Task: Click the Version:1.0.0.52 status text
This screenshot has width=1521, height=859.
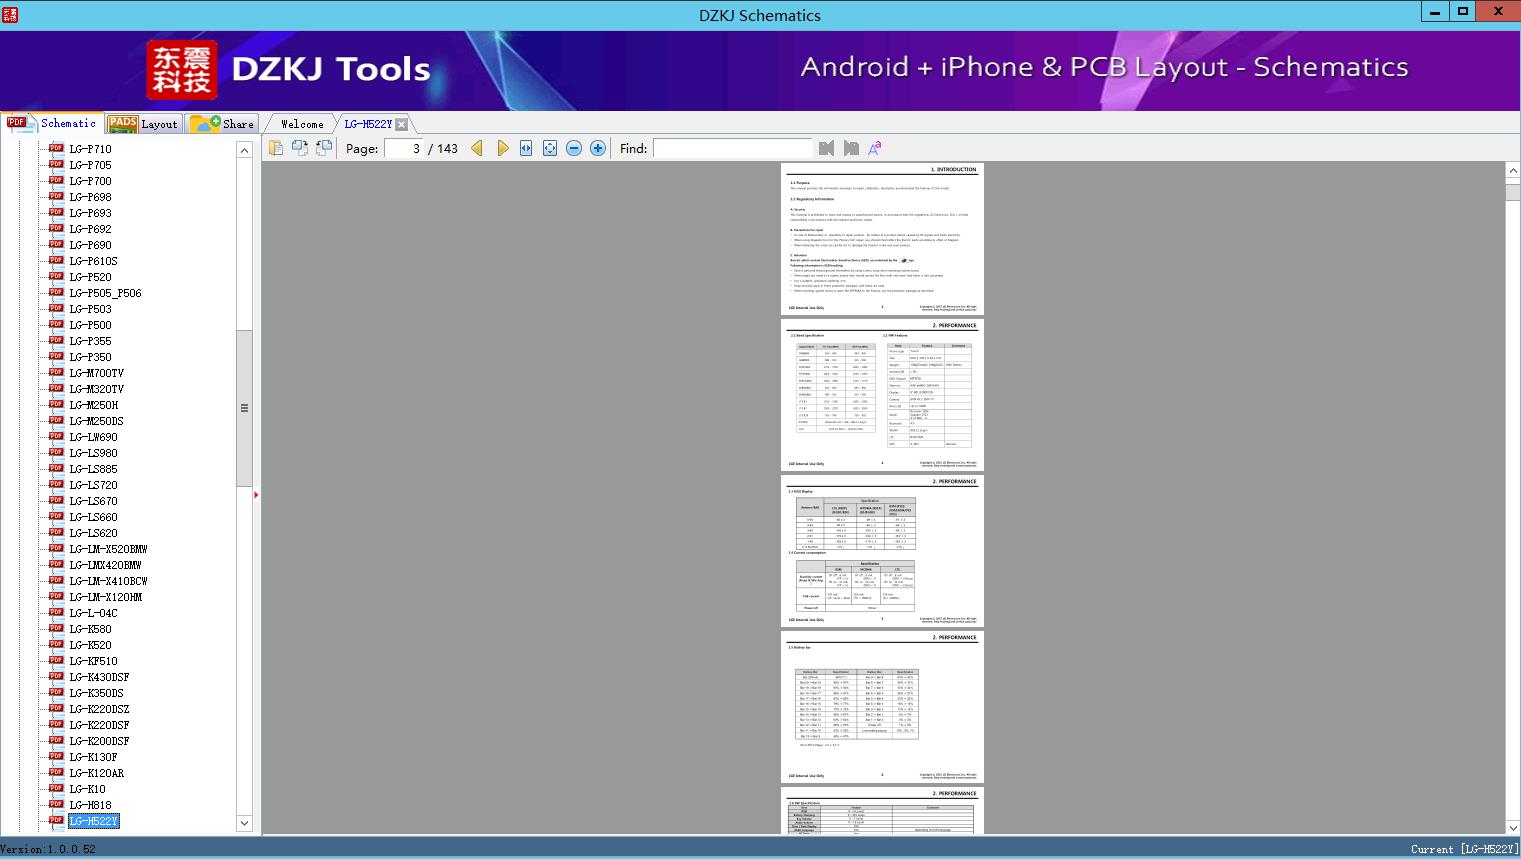Action: (48, 849)
